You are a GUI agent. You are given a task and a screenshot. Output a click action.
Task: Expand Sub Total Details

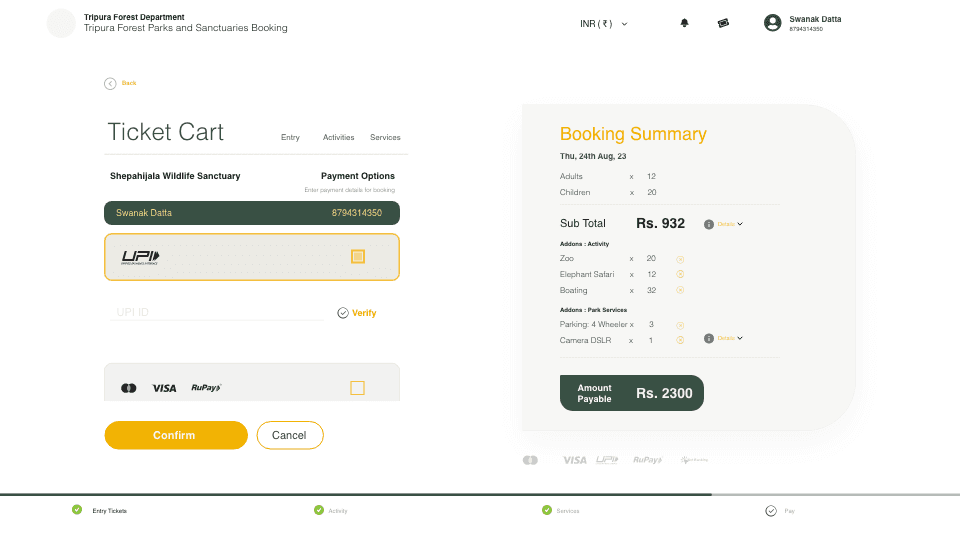tap(730, 224)
